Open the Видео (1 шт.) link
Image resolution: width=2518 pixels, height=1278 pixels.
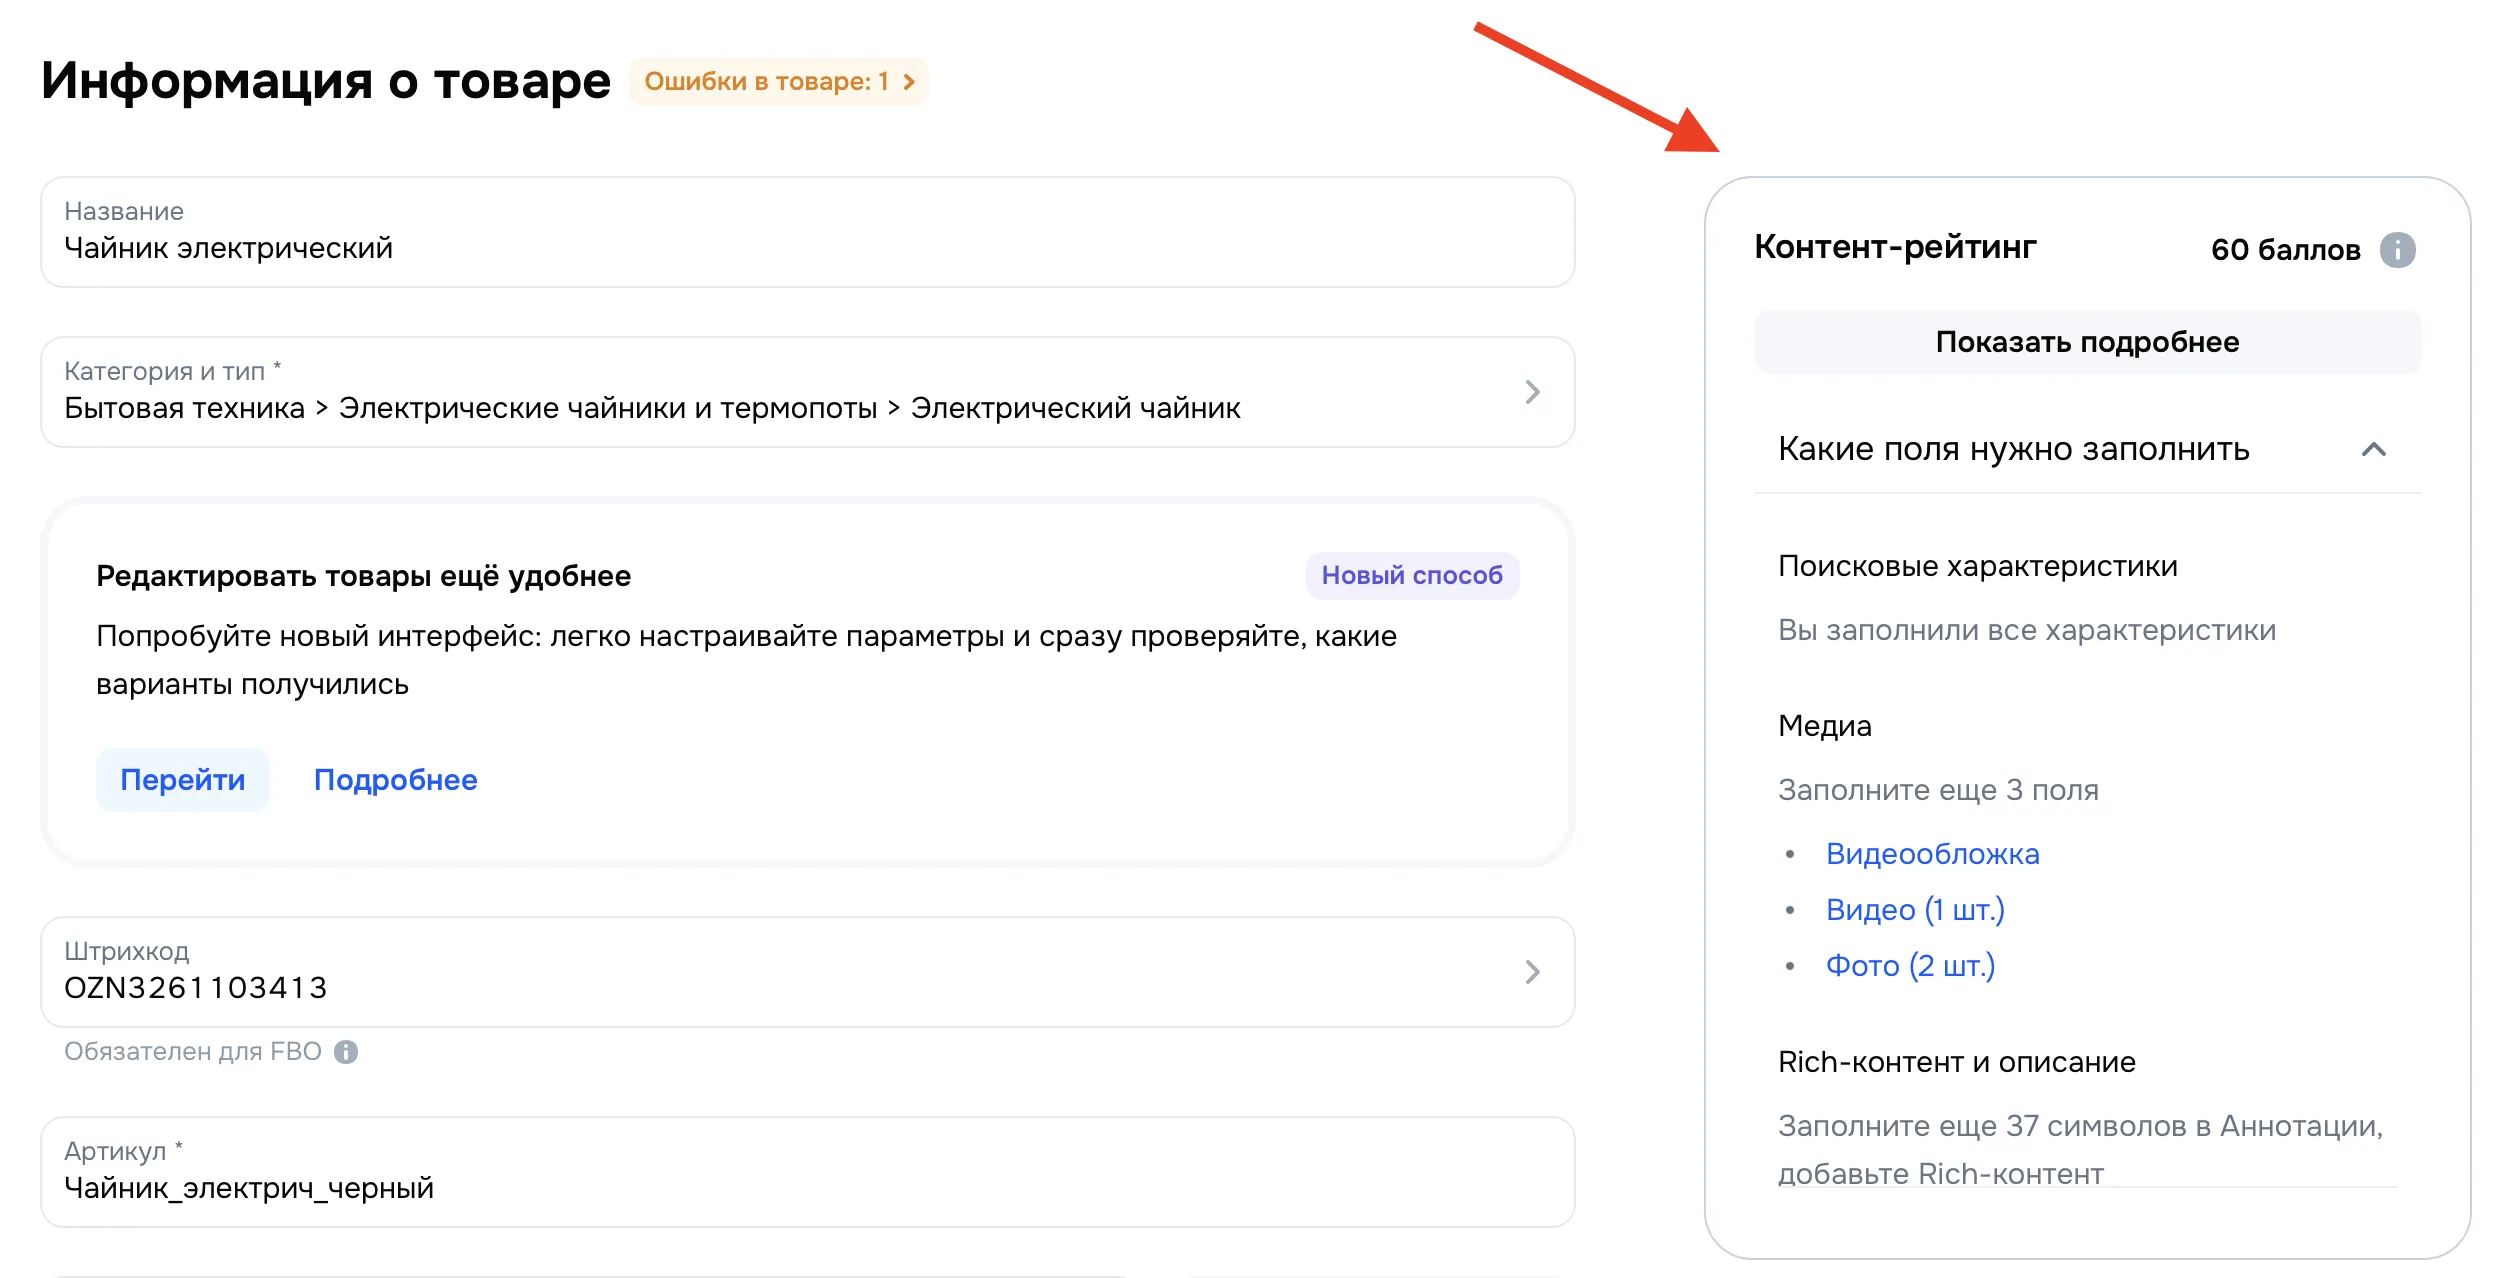1915,909
